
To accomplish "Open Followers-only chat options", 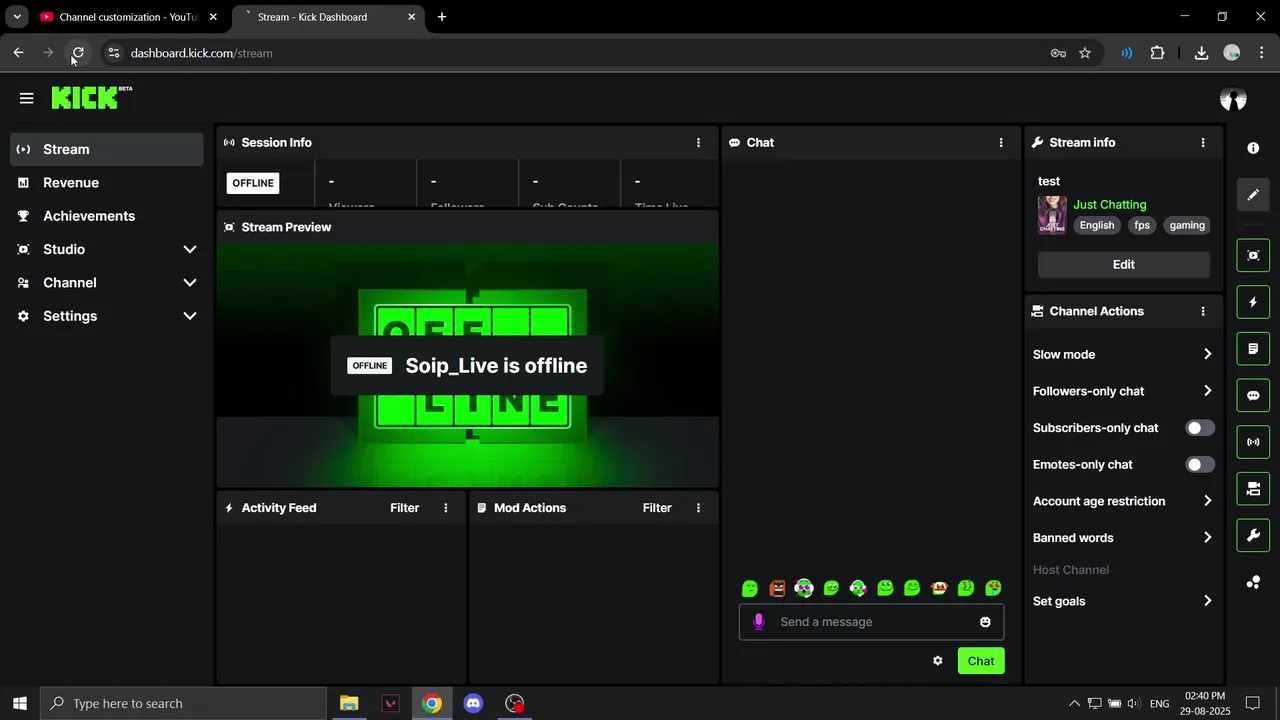I will 1123,391.
